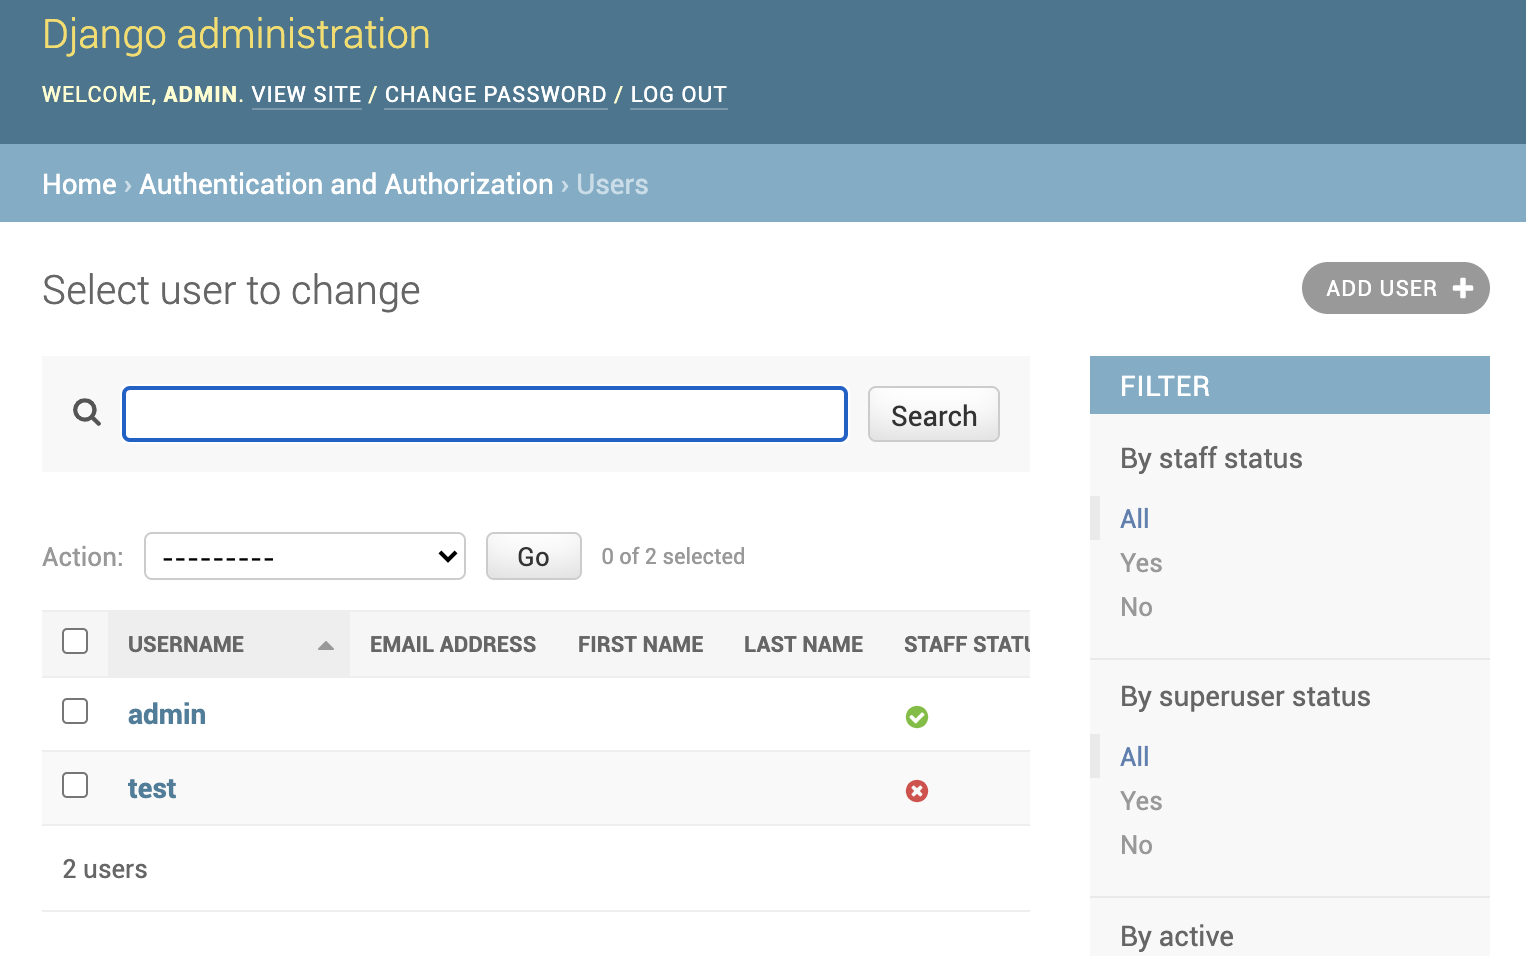This screenshot has height=956, width=1526.
Task: Open the VIEW SITE link
Action: pos(306,94)
